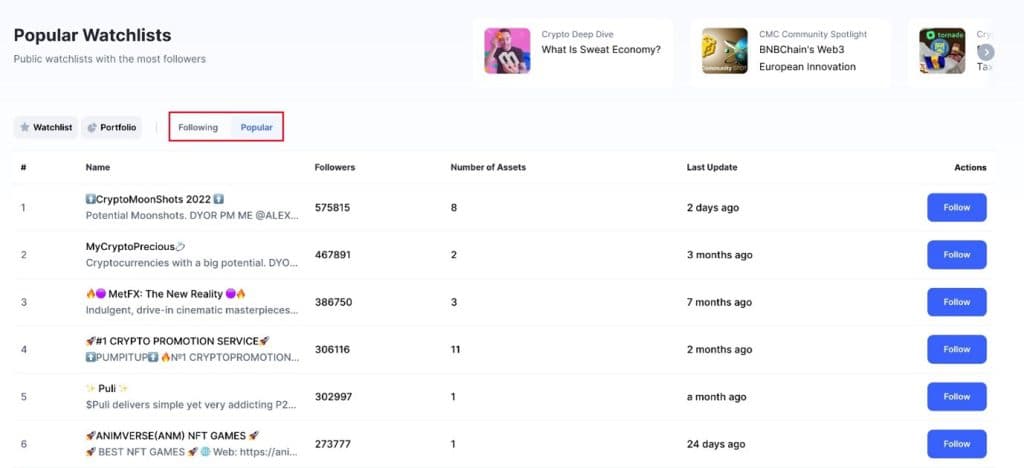
Task: Click the Followers column header
Action: pyautogui.click(x=335, y=168)
